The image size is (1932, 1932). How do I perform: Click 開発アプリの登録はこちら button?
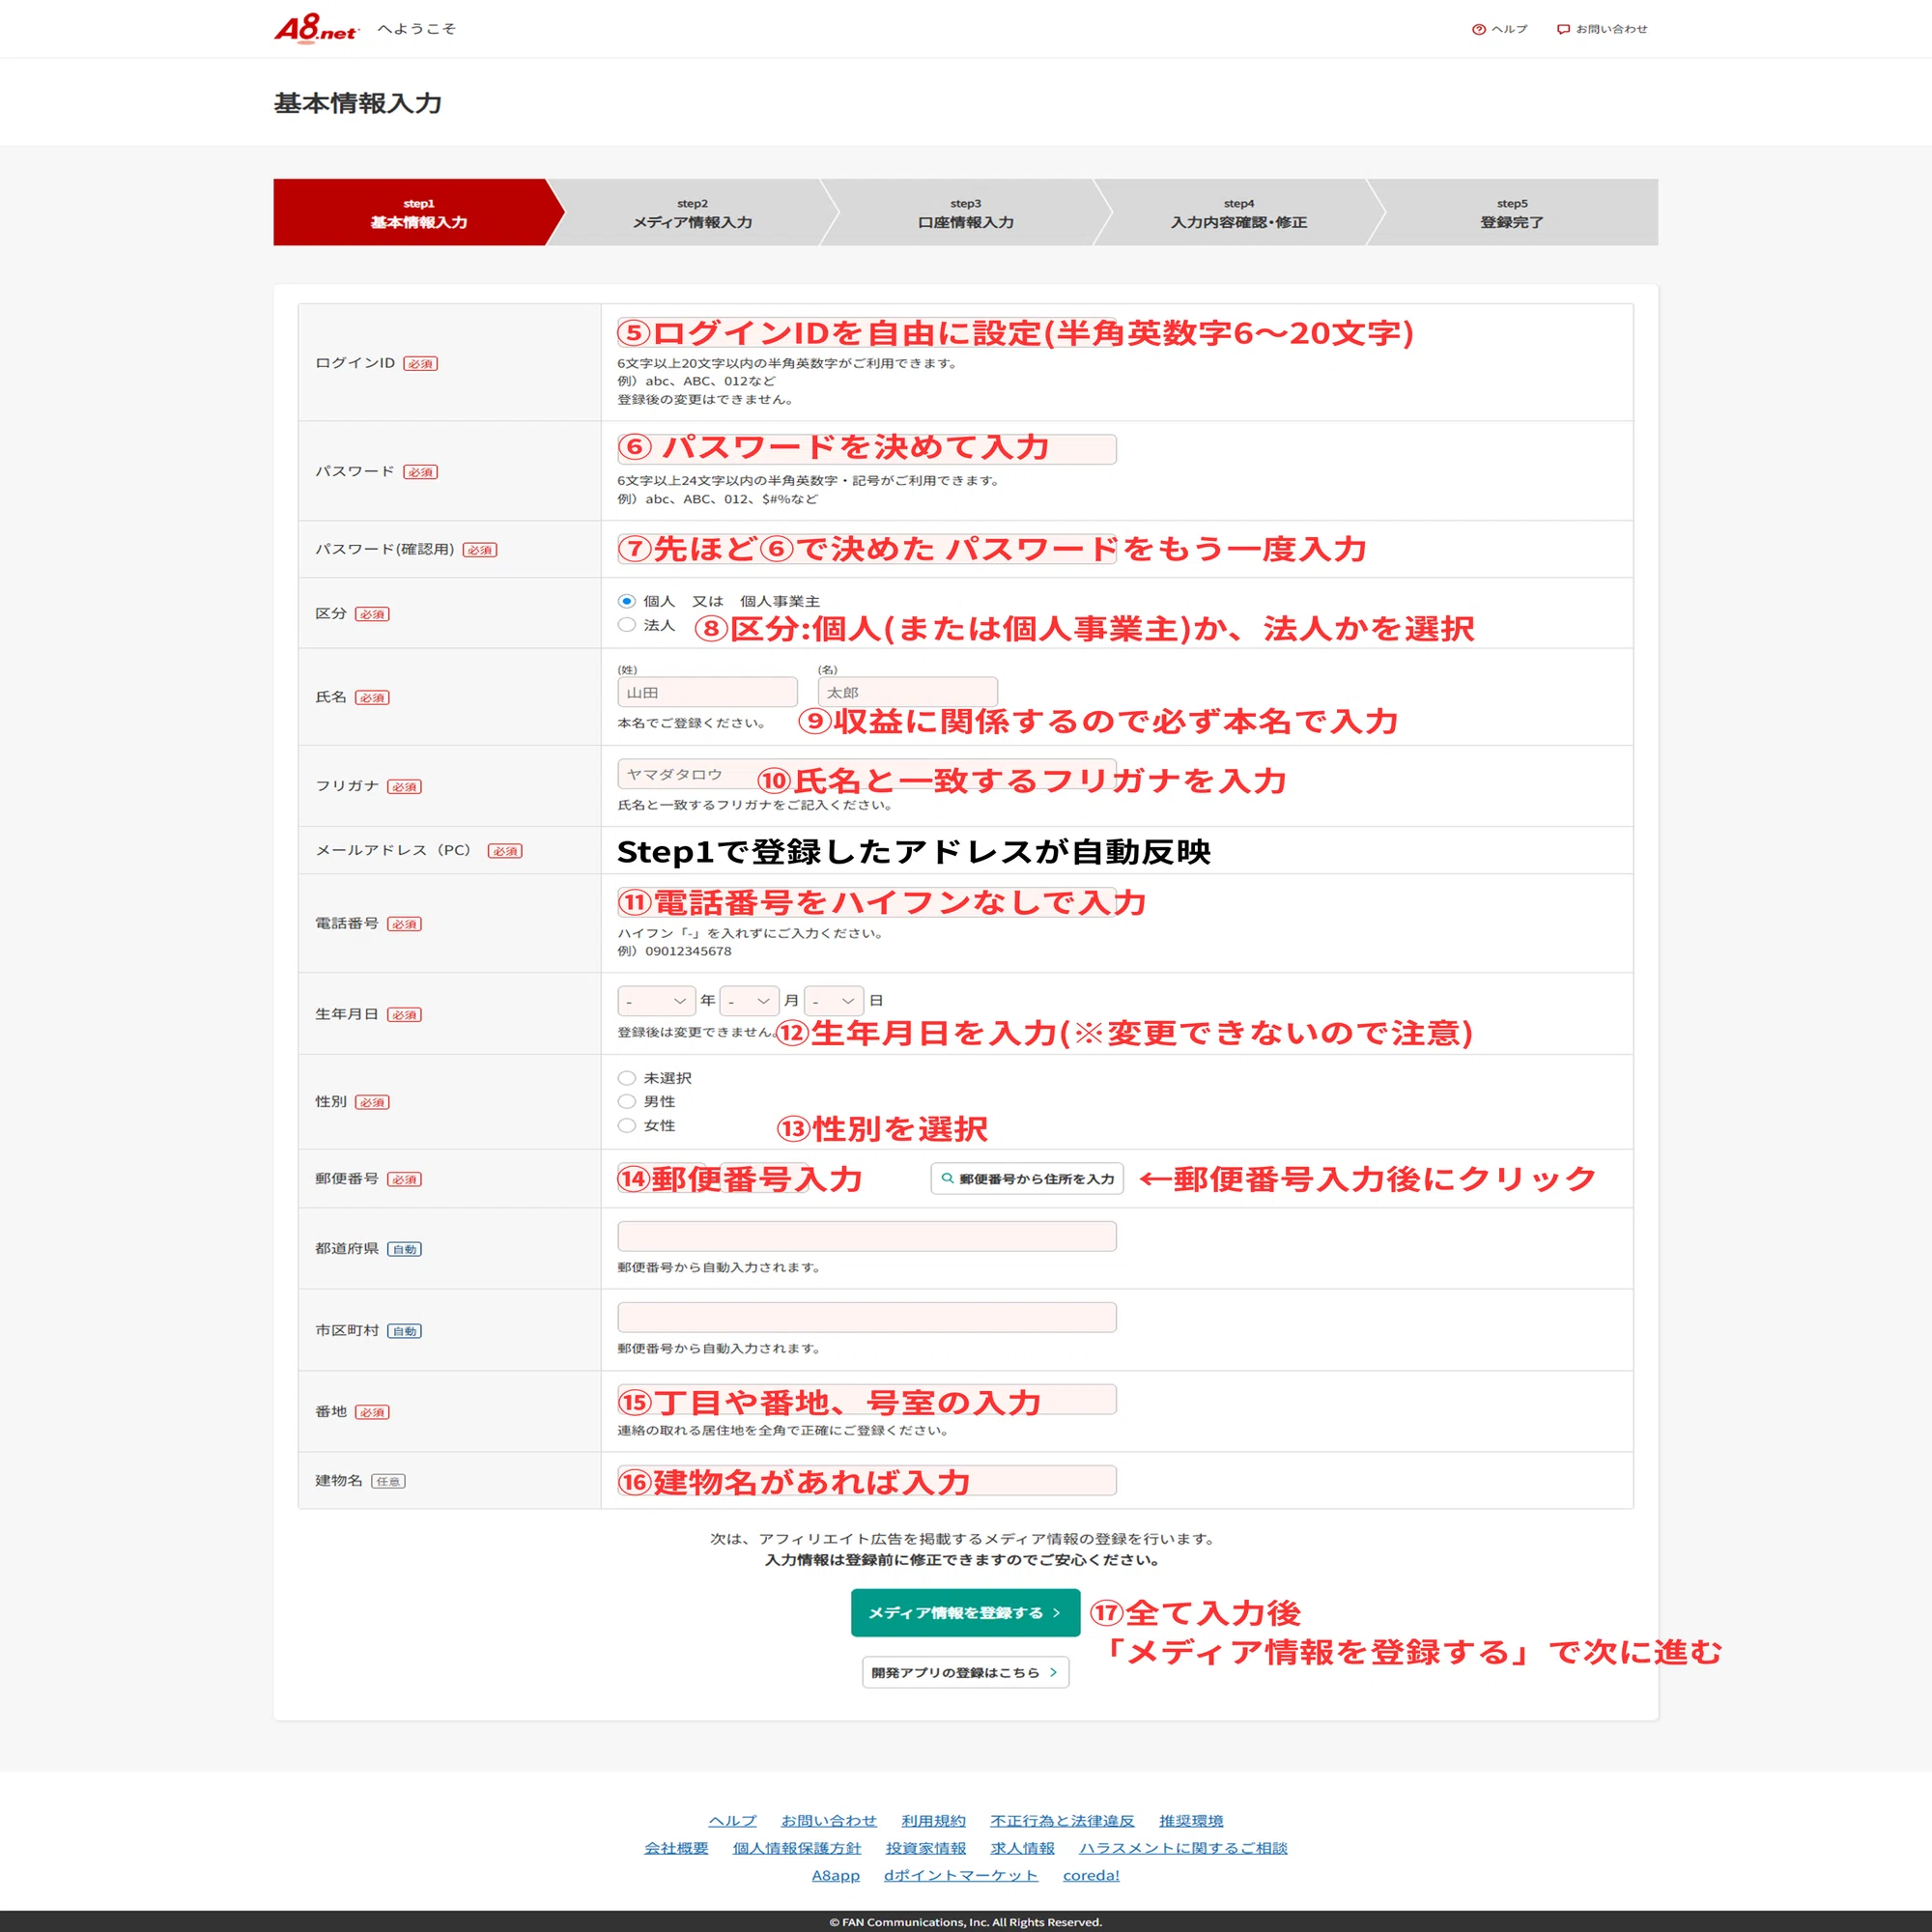965,1672
